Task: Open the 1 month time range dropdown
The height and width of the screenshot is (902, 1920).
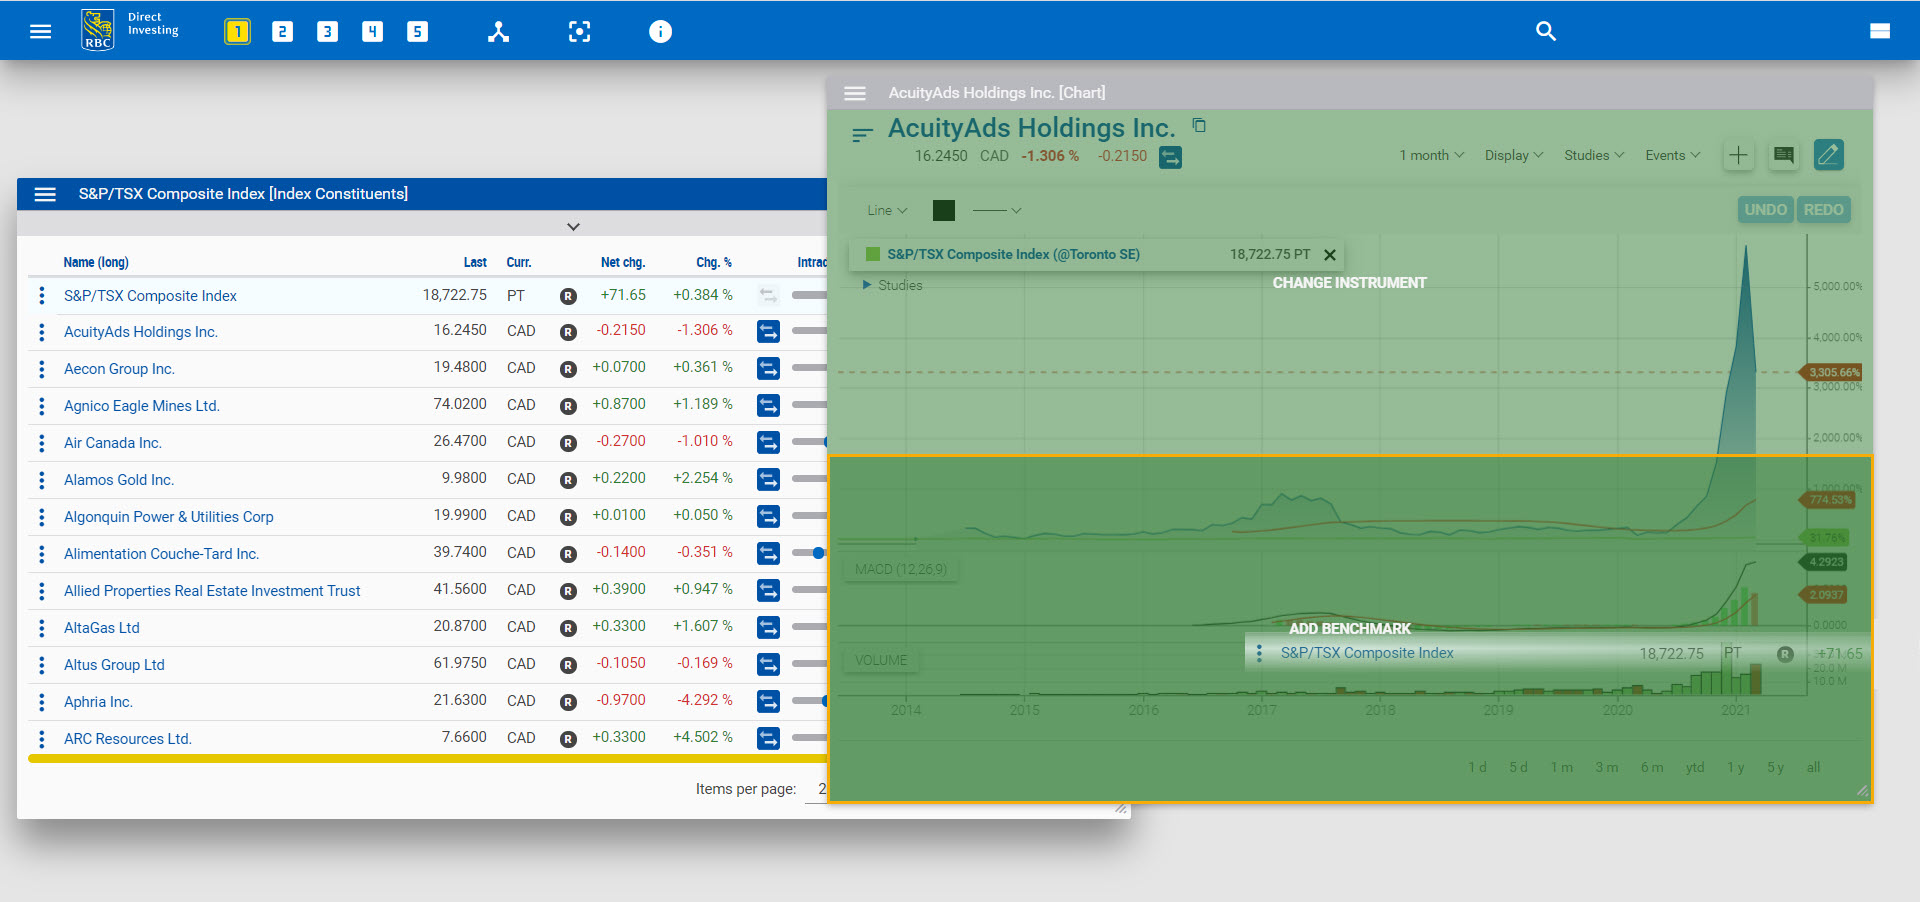Action: click(x=1429, y=155)
